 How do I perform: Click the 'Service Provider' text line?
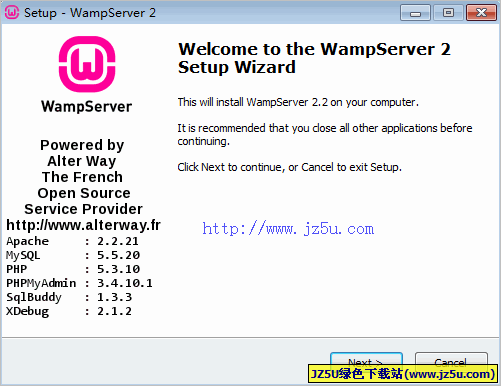pos(83,209)
